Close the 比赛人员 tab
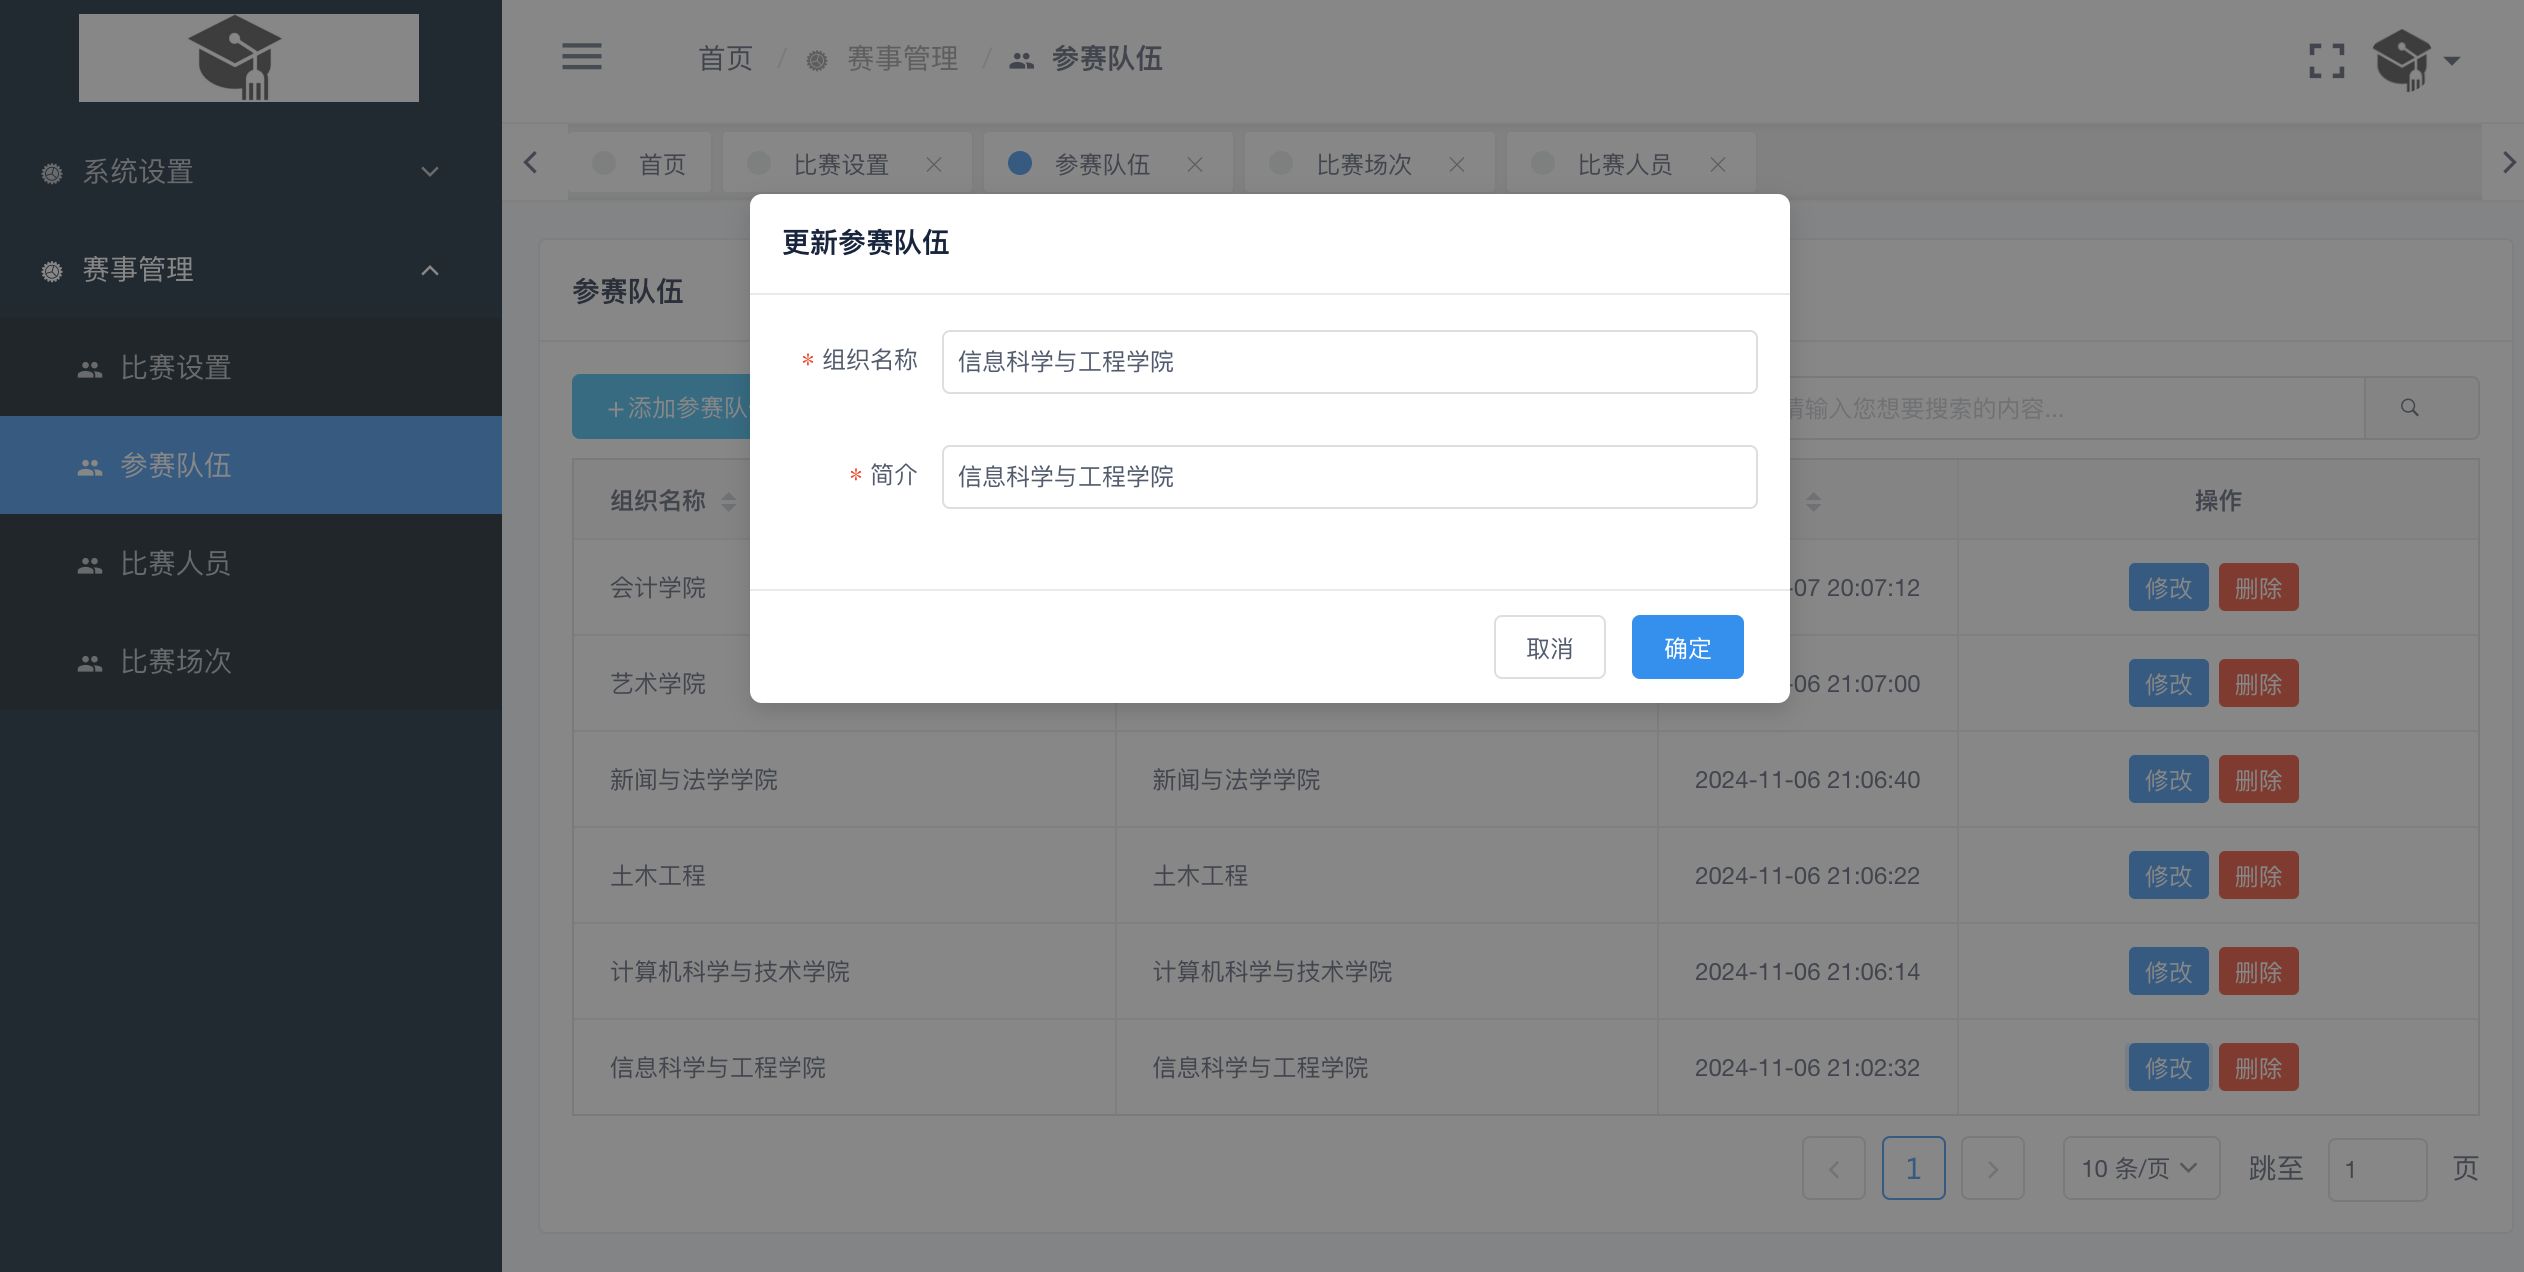2524x1272 pixels. (1718, 164)
